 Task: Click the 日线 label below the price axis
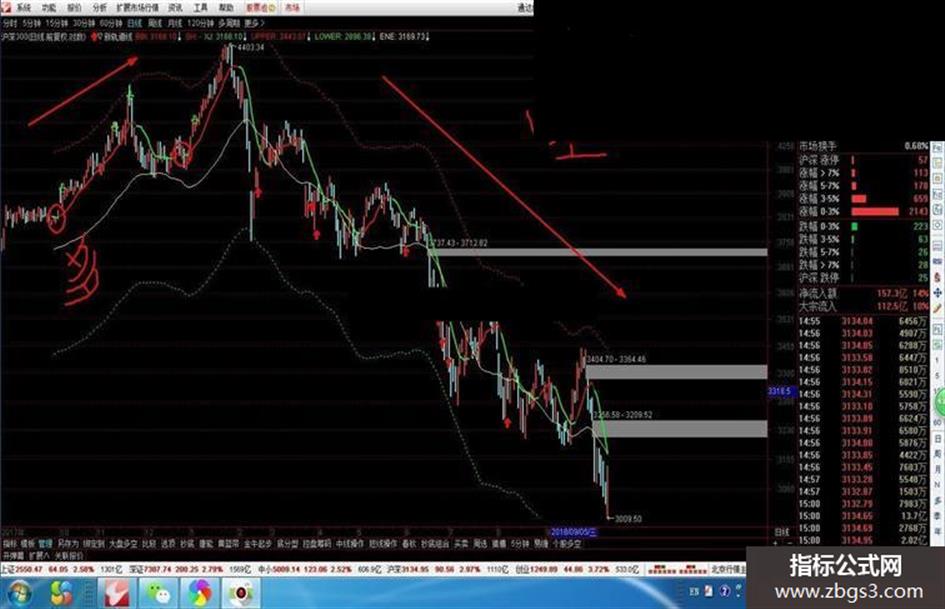tap(782, 532)
